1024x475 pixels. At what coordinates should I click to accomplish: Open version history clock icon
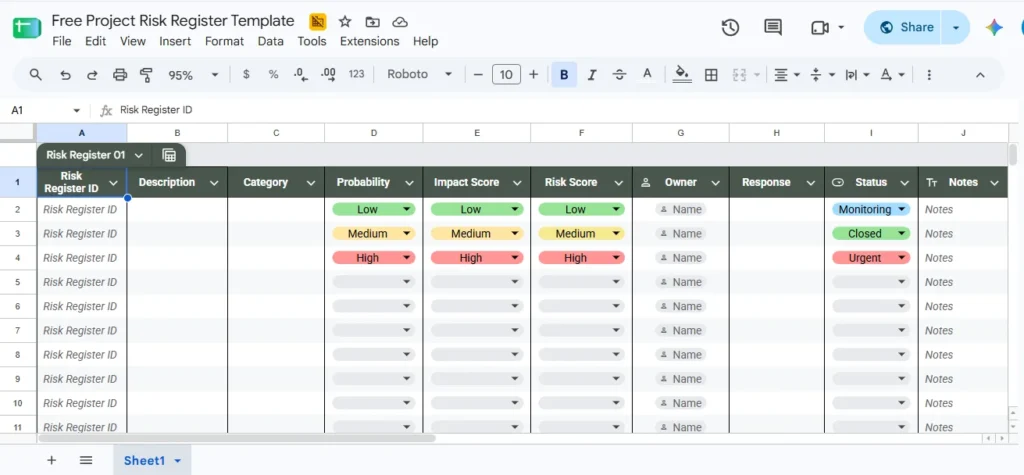tap(730, 27)
